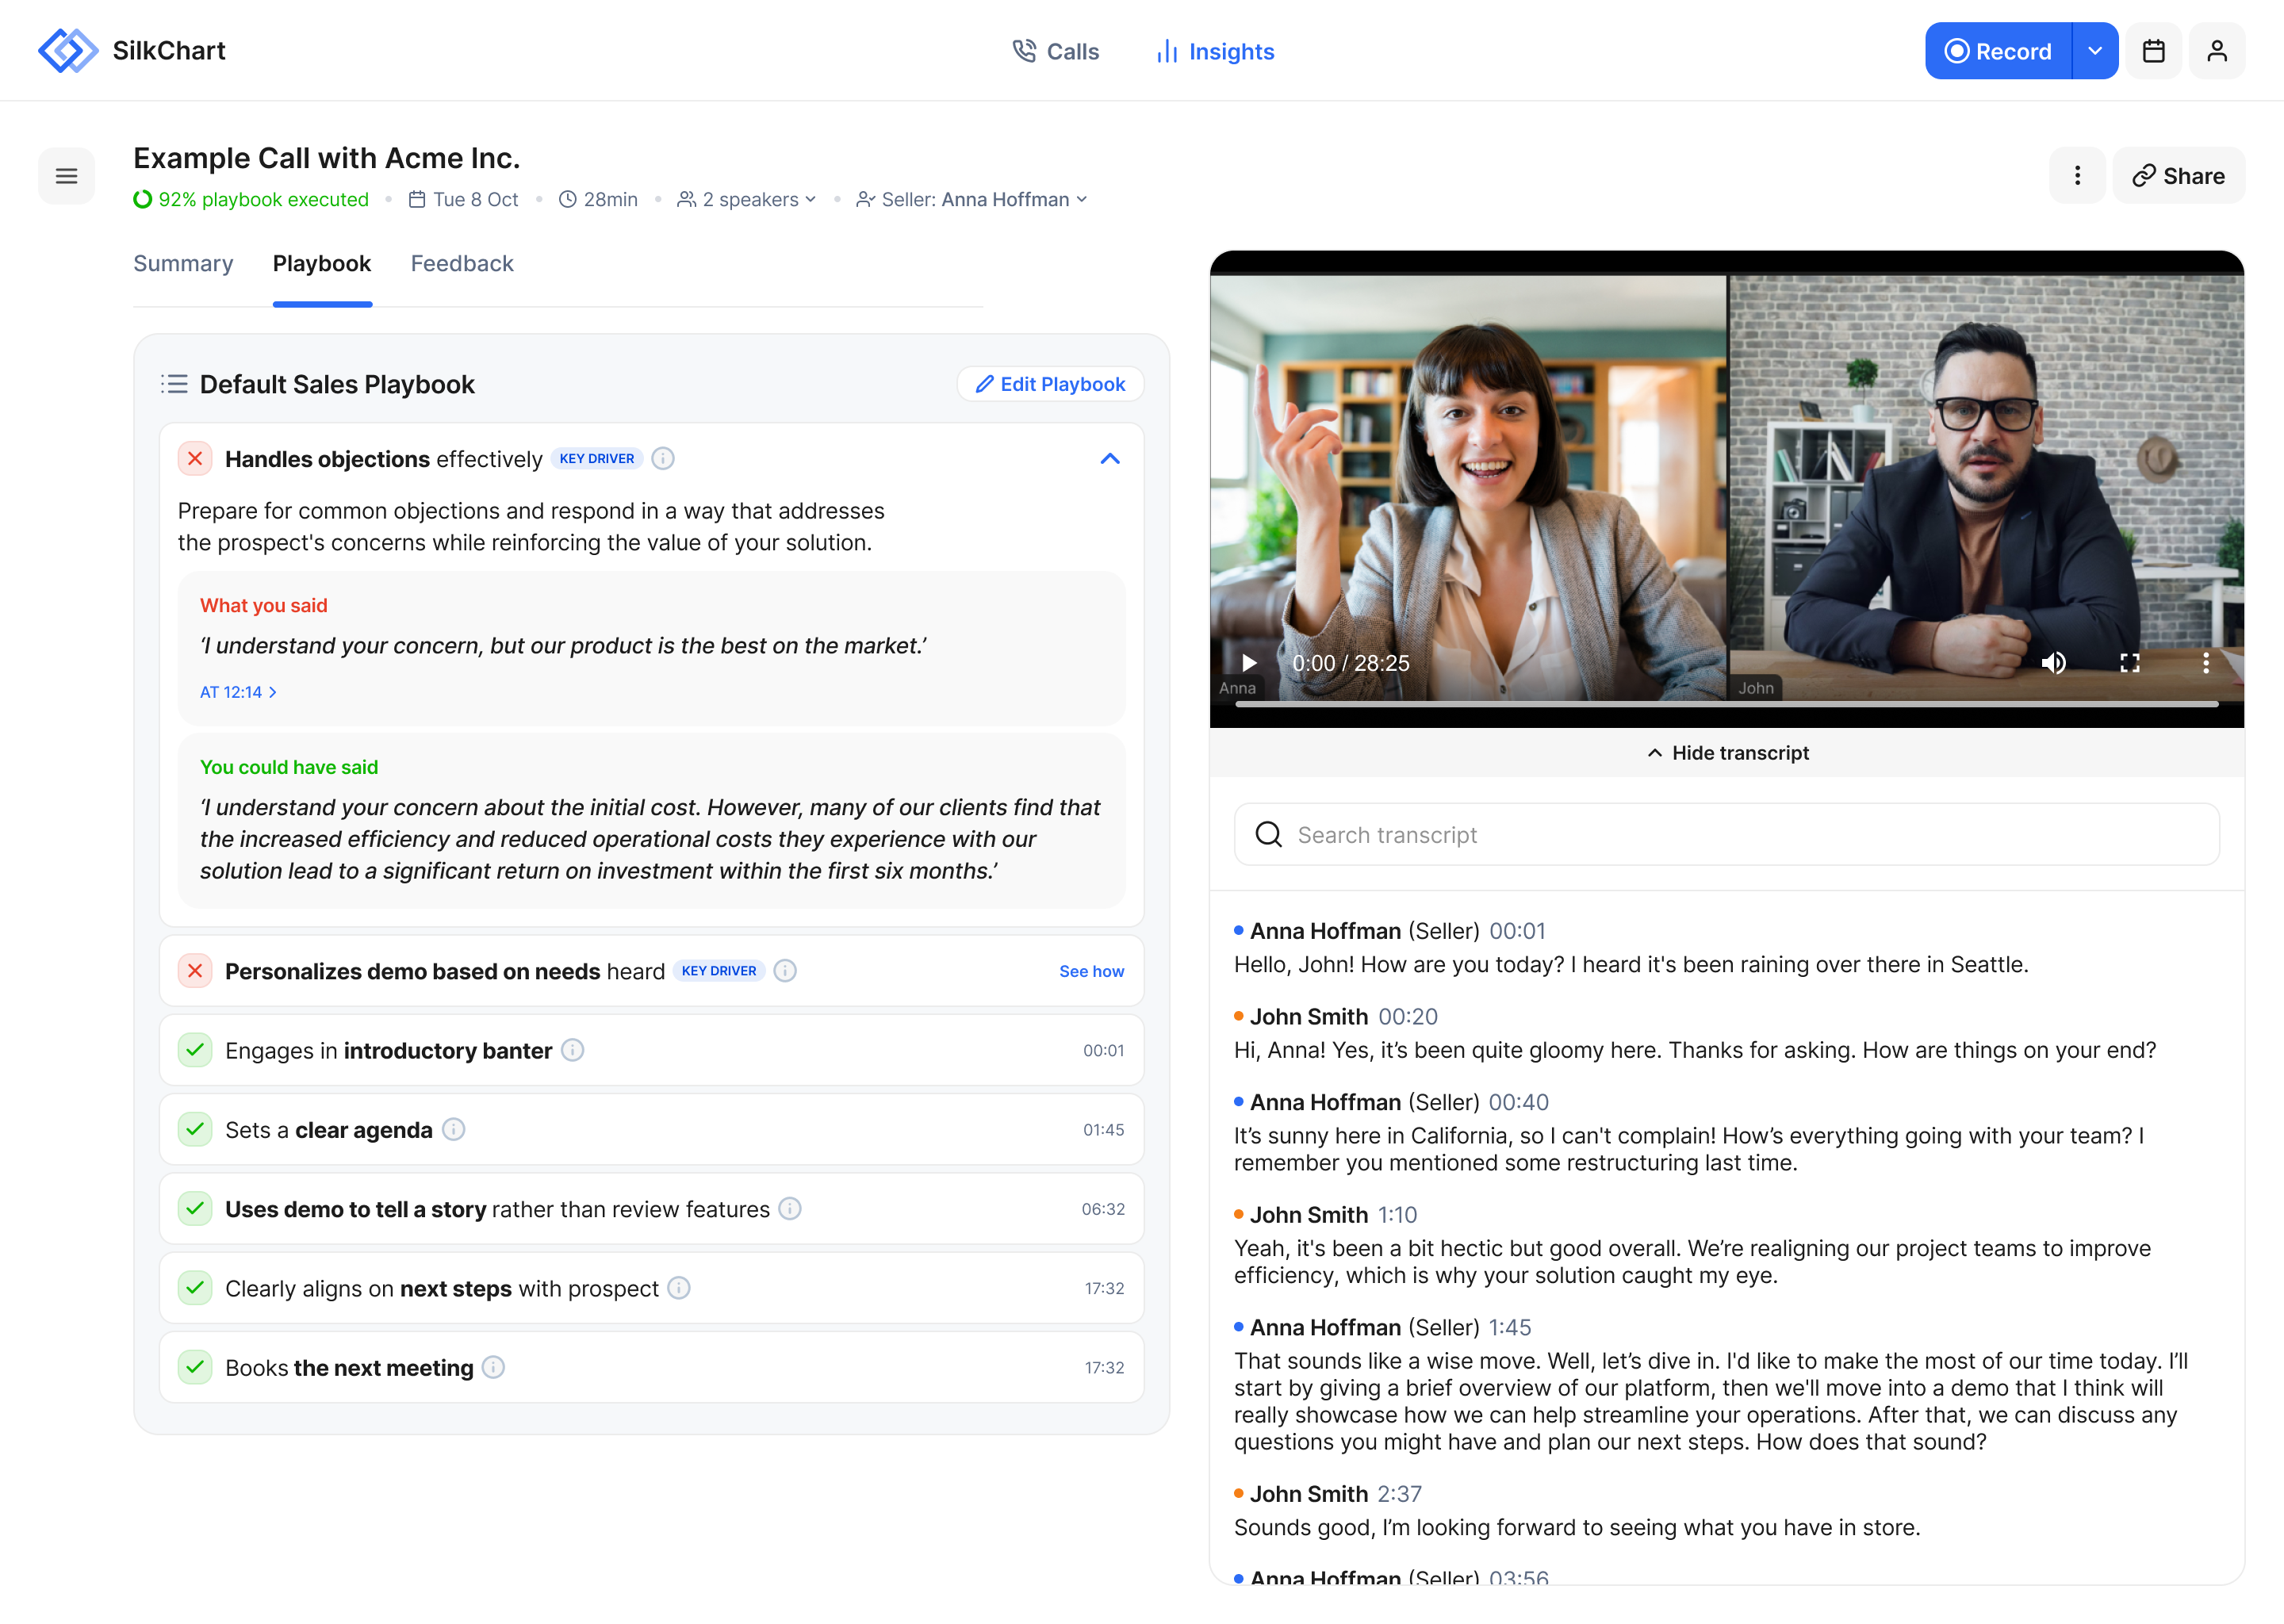Enter fullscreen on the video
Screen dimensions: 2284x1624
[x=2129, y=663]
